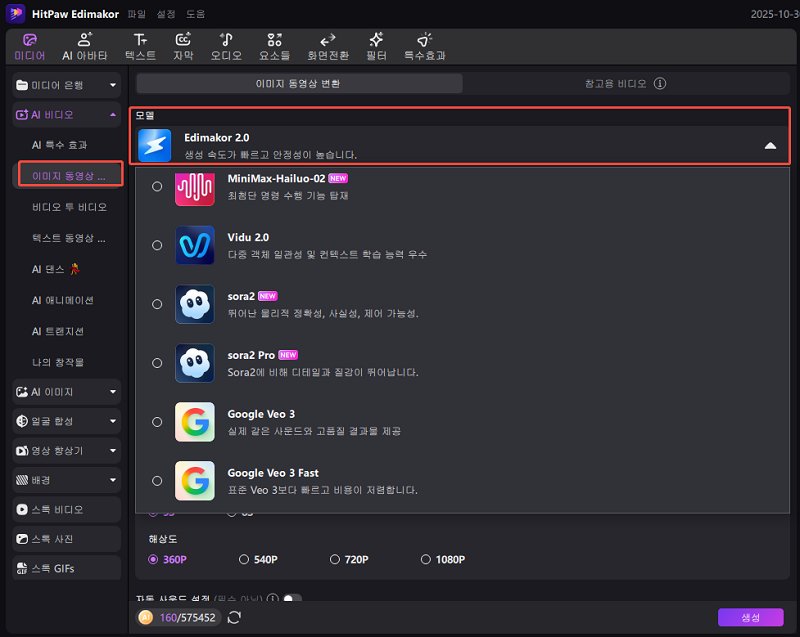The image size is (800, 637).
Task: Choose 1080P resolution
Action: (x=426, y=559)
